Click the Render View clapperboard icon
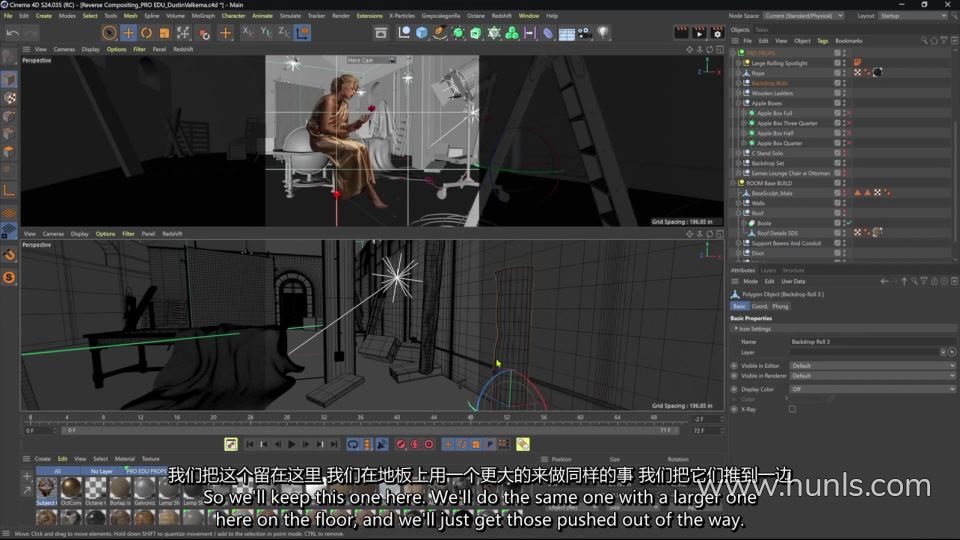 682,33
